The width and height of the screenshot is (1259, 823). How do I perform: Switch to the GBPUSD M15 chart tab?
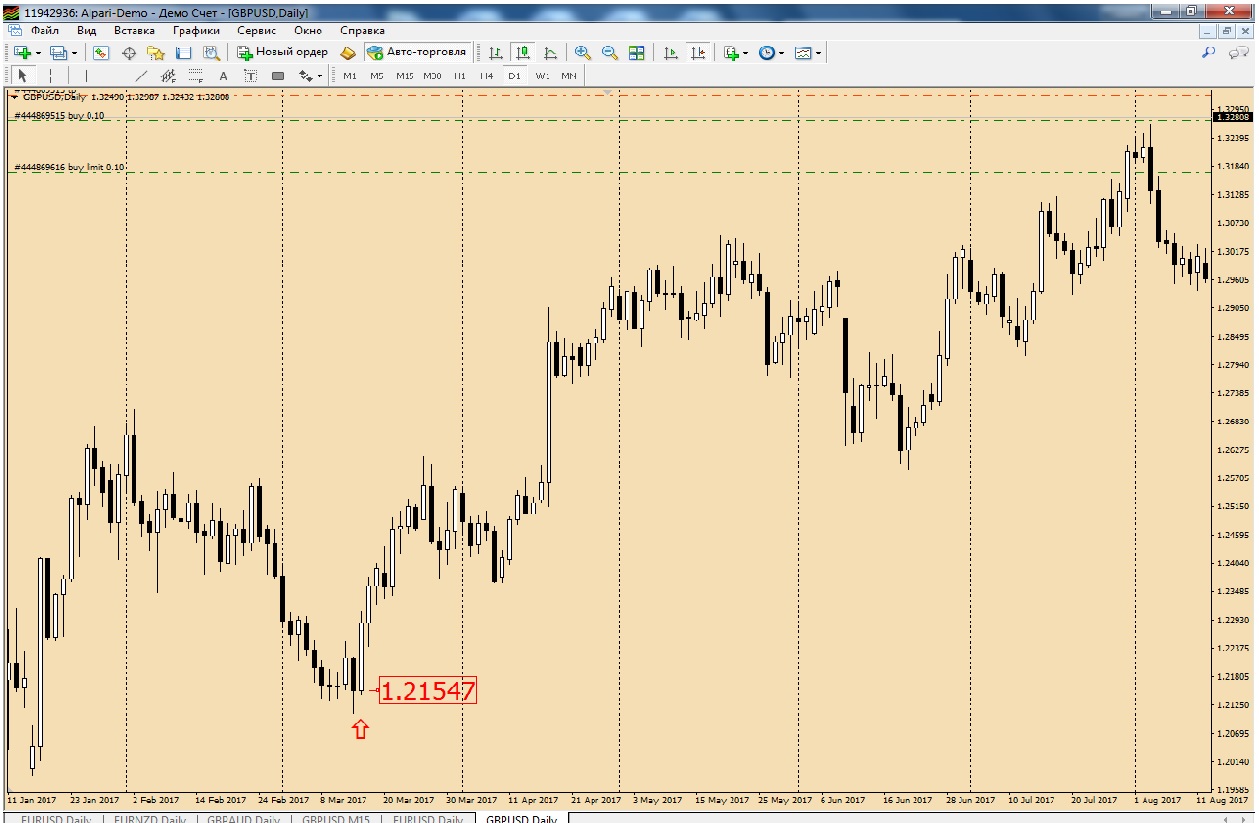click(x=335, y=819)
